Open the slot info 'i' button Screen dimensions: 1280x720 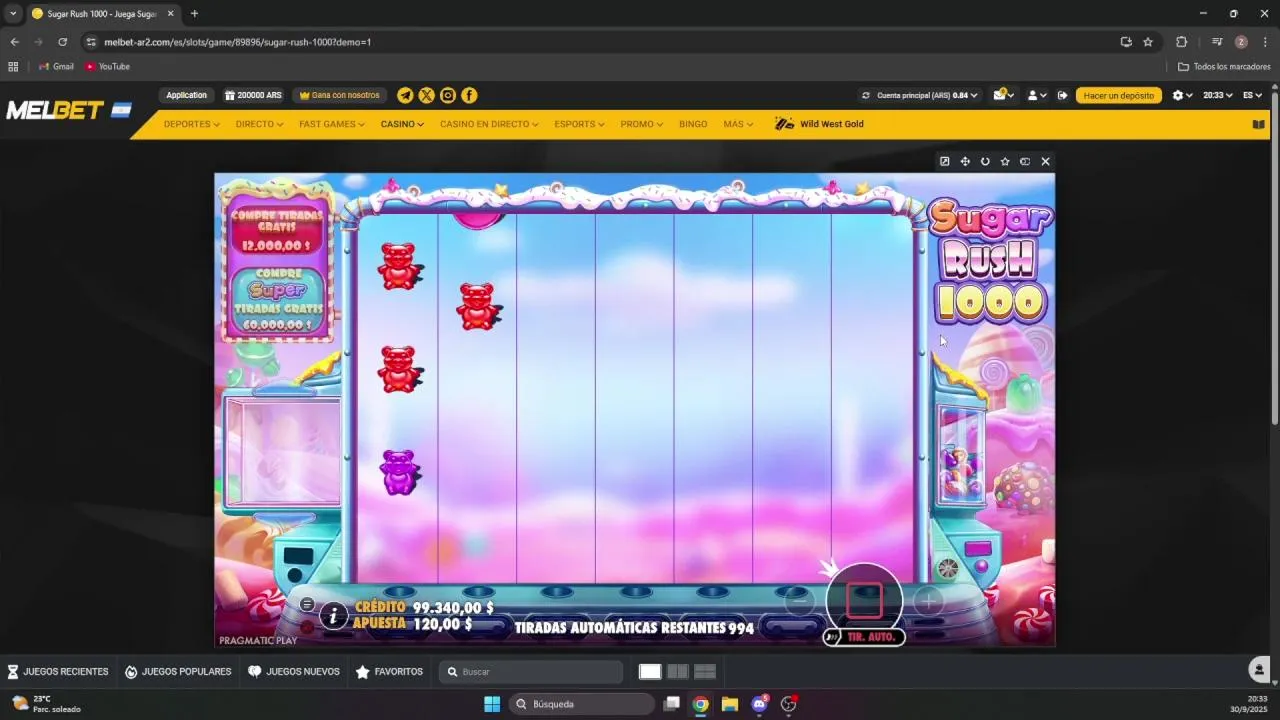(333, 616)
